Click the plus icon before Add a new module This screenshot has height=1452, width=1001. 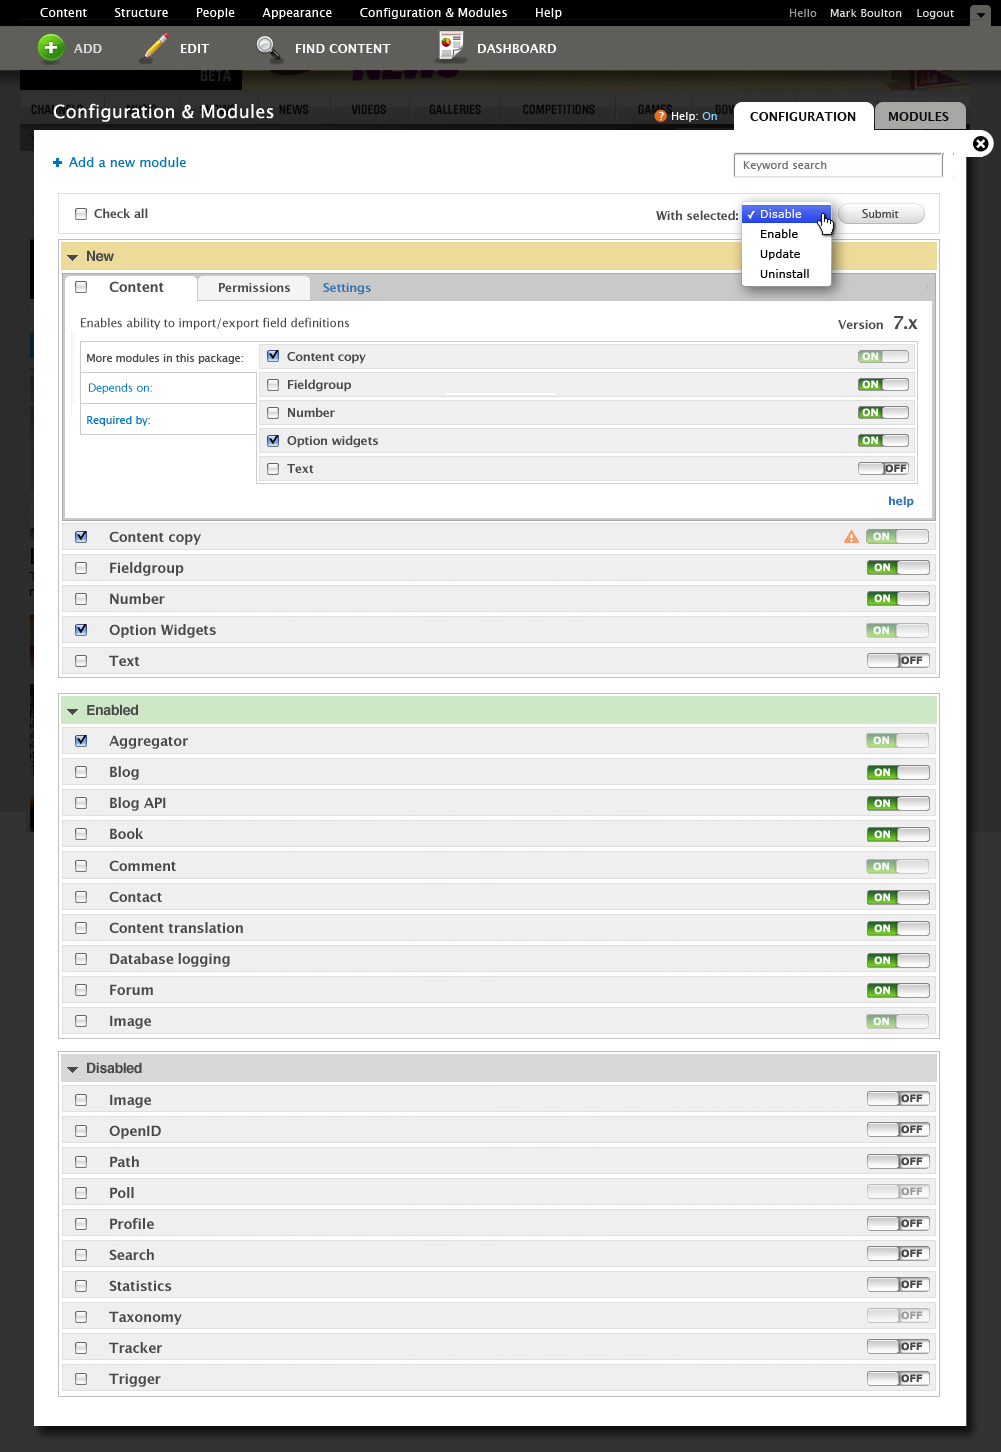[x=57, y=162]
